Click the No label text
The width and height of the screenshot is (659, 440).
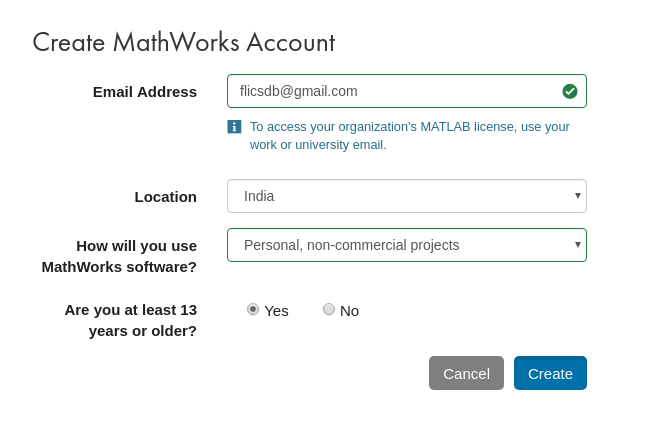pyautogui.click(x=349, y=311)
